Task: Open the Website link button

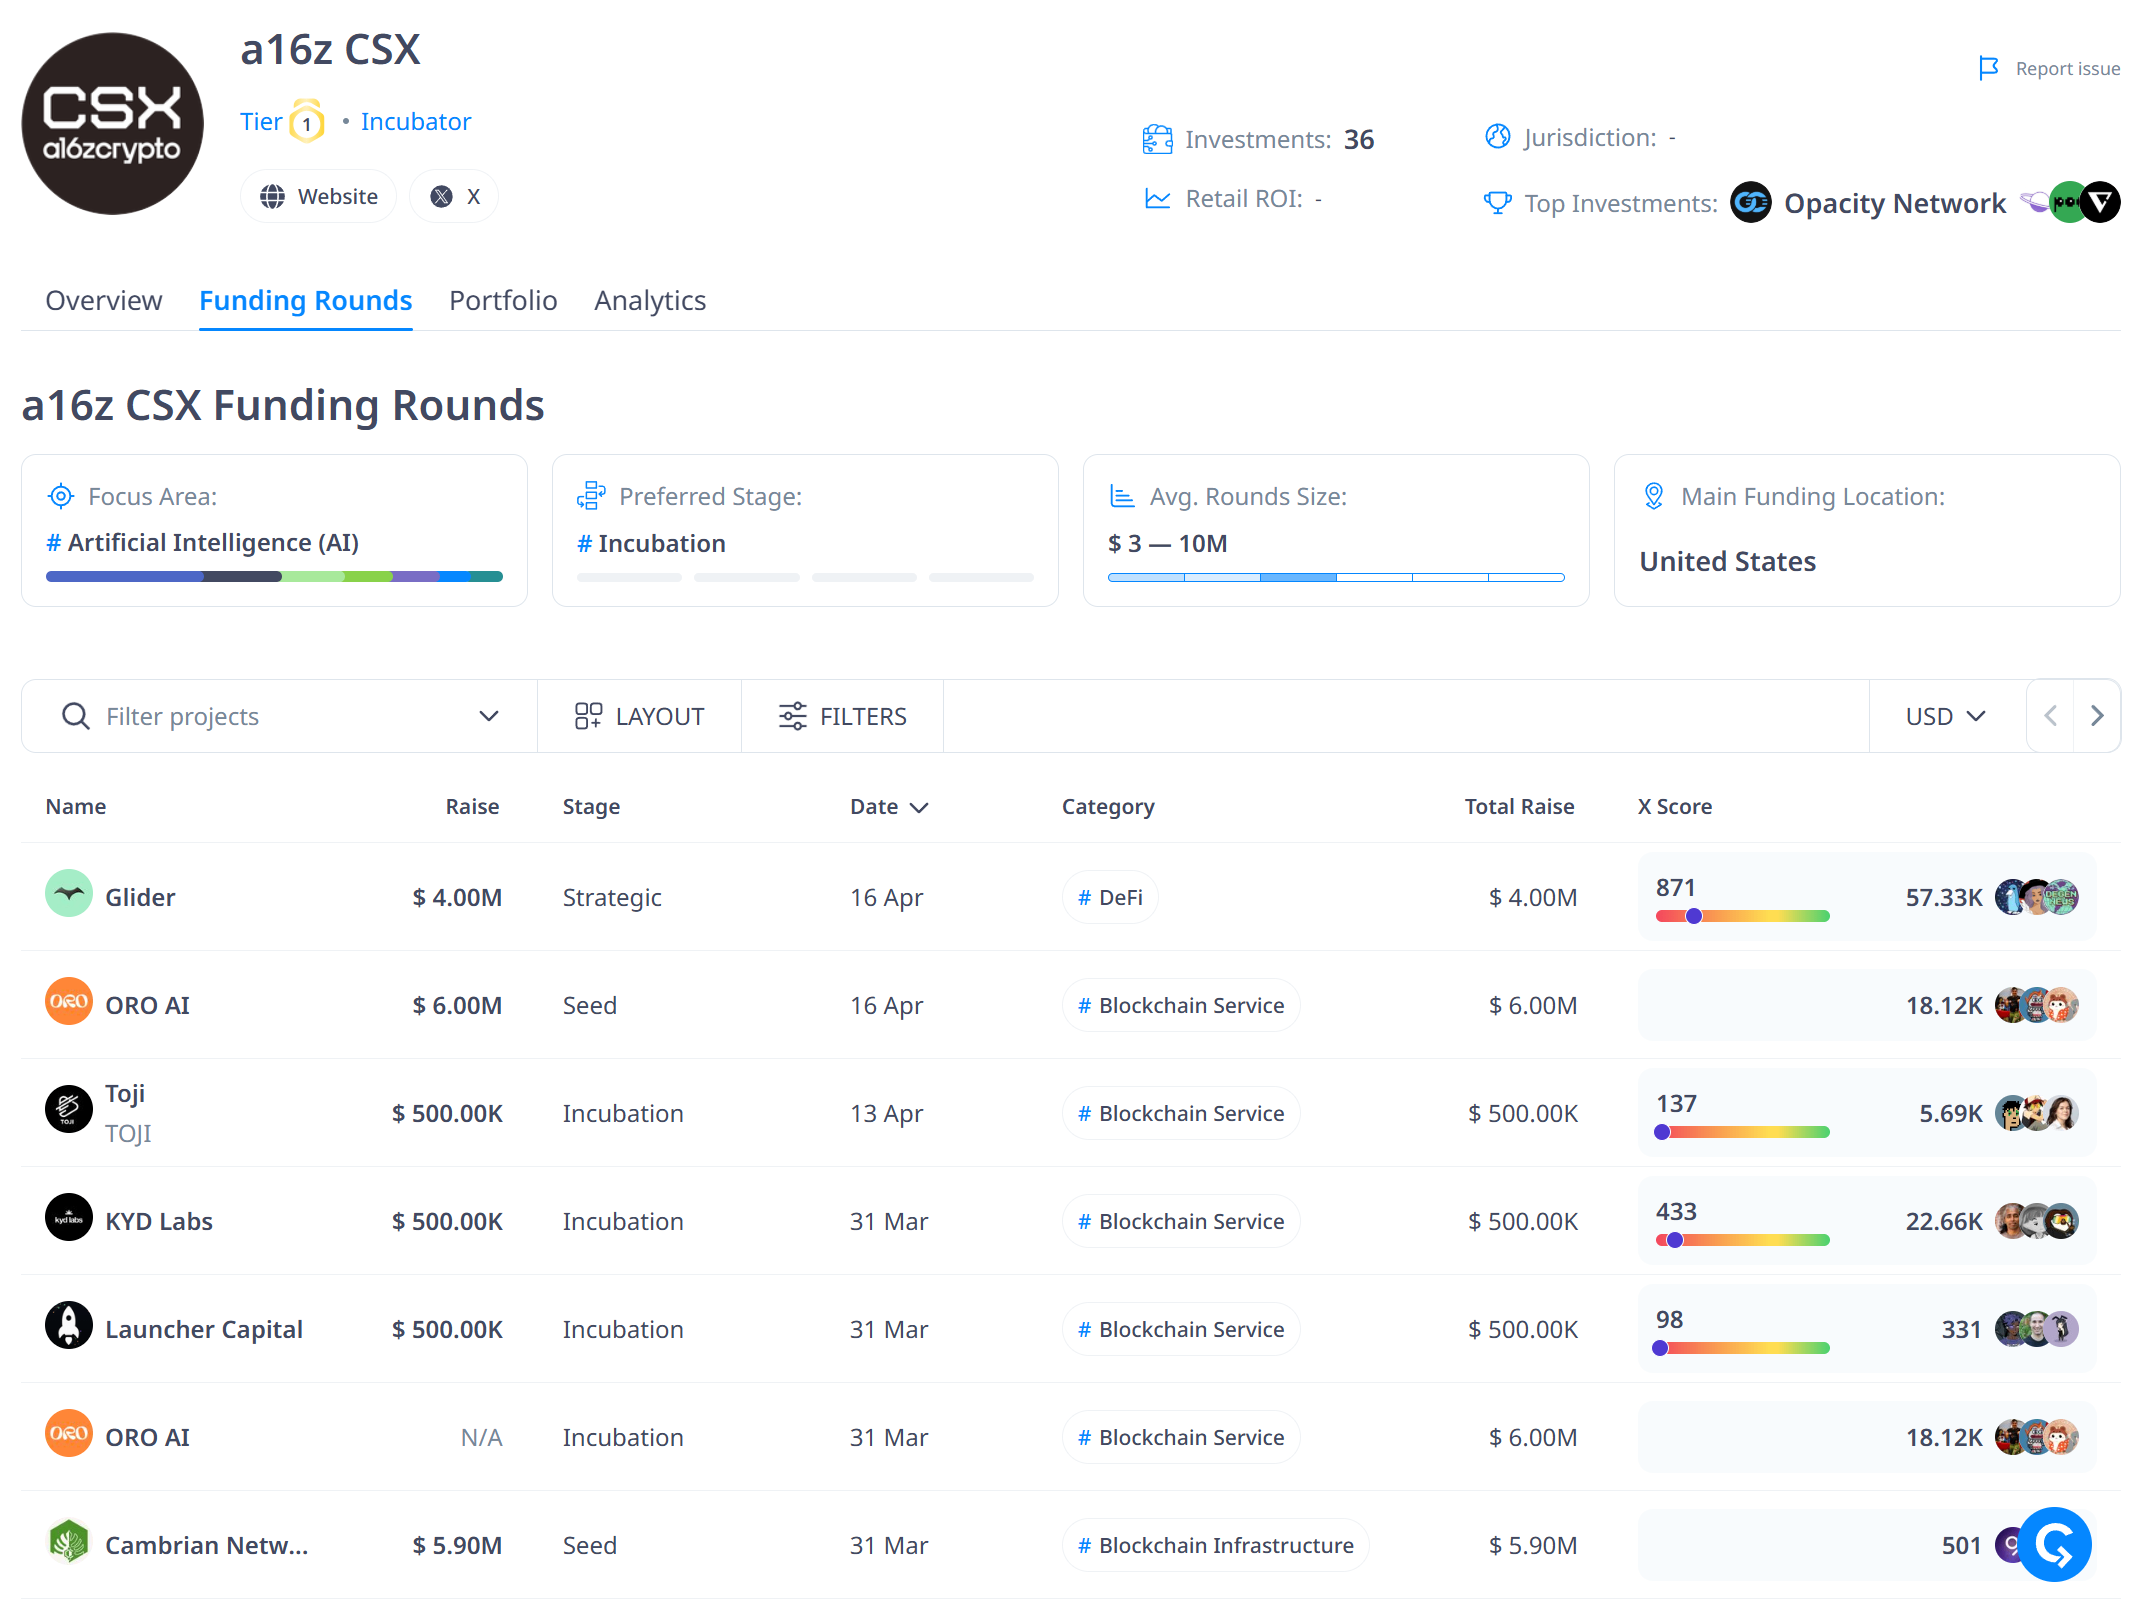Action: pyautogui.click(x=319, y=197)
